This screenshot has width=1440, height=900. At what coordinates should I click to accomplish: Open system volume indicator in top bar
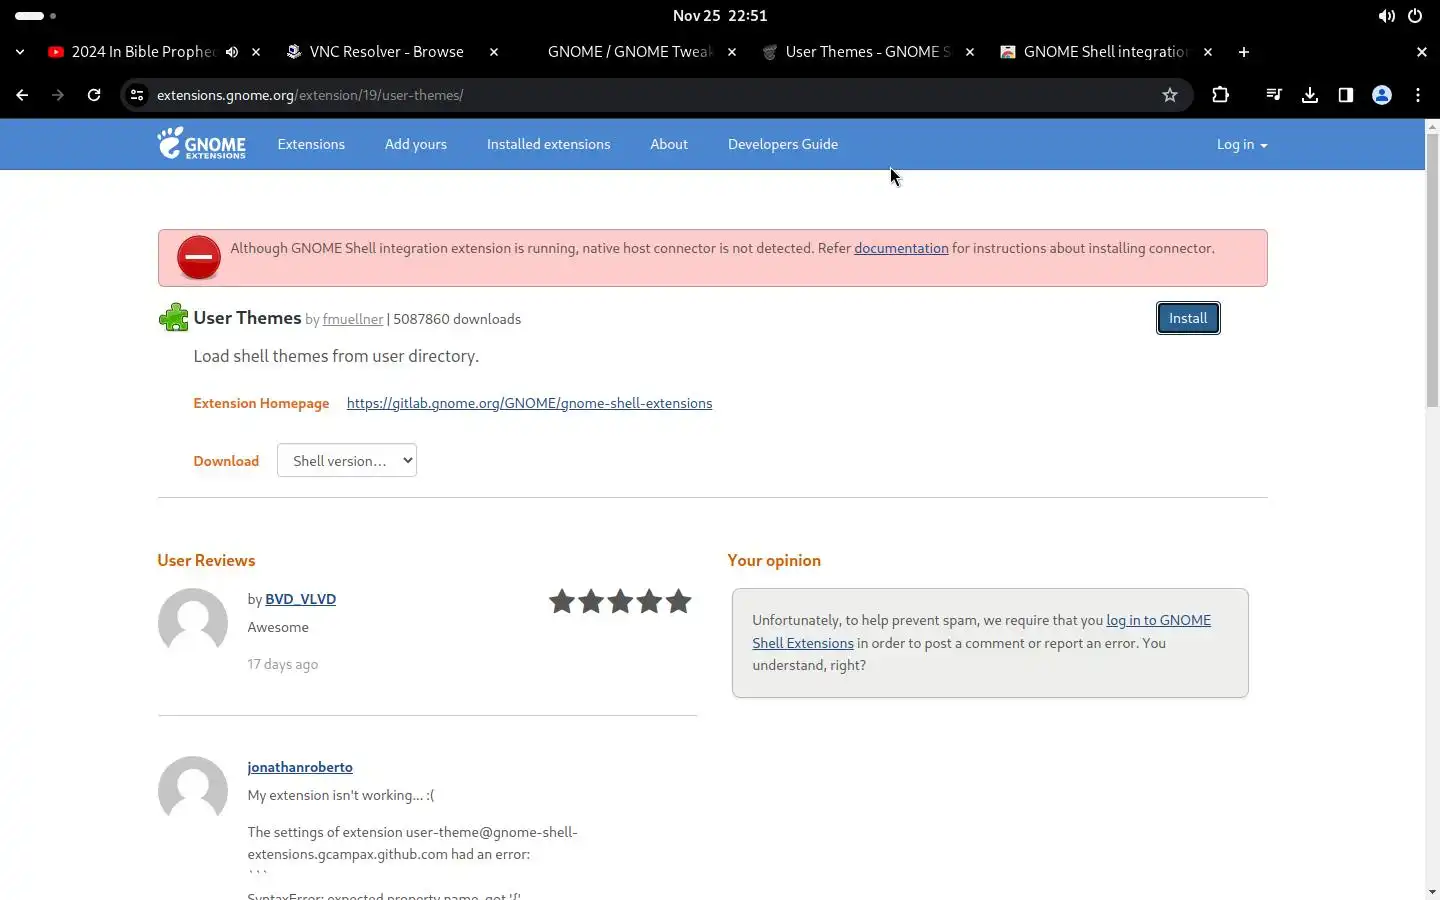(1386, 16)
